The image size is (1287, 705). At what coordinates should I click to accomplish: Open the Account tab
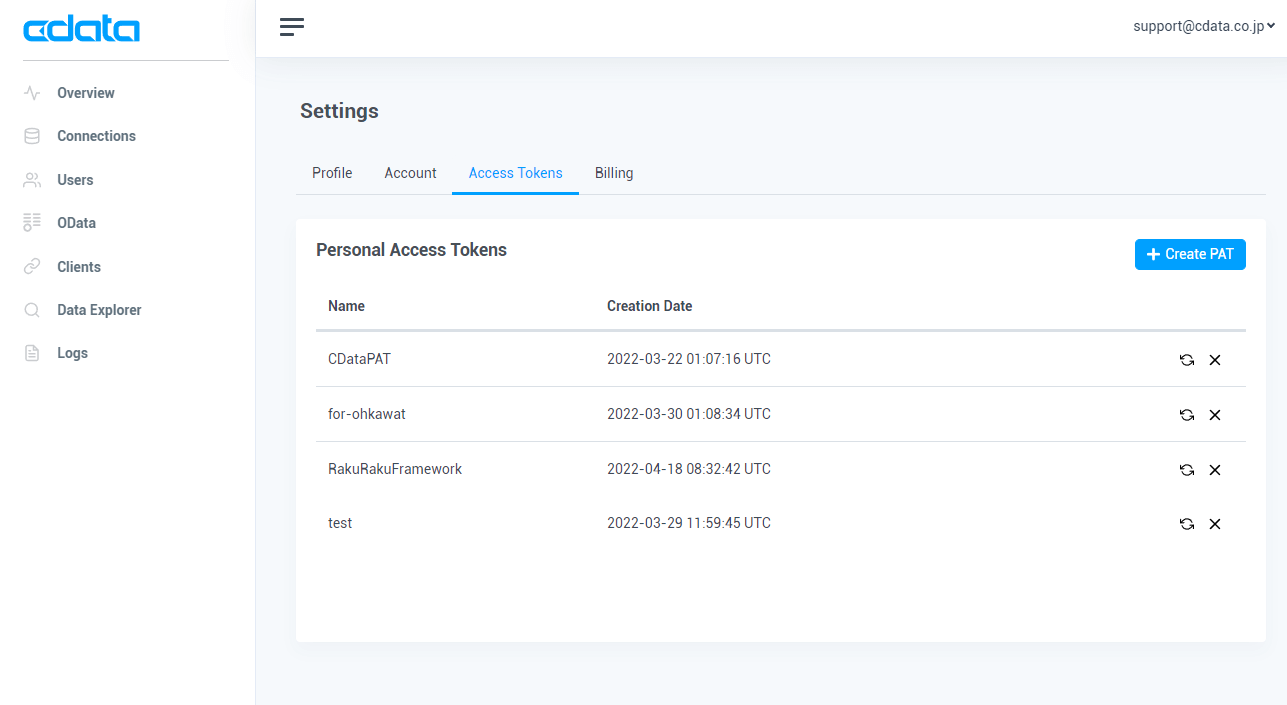(x=410, y=173)
